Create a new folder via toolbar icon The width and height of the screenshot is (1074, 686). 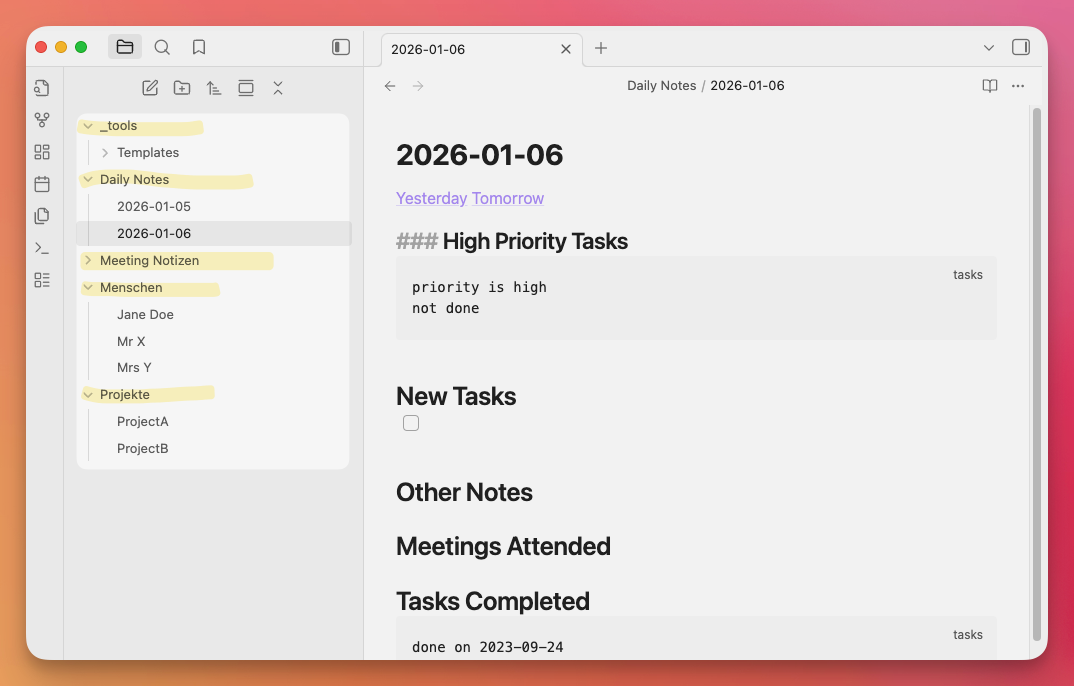[182, 88]
